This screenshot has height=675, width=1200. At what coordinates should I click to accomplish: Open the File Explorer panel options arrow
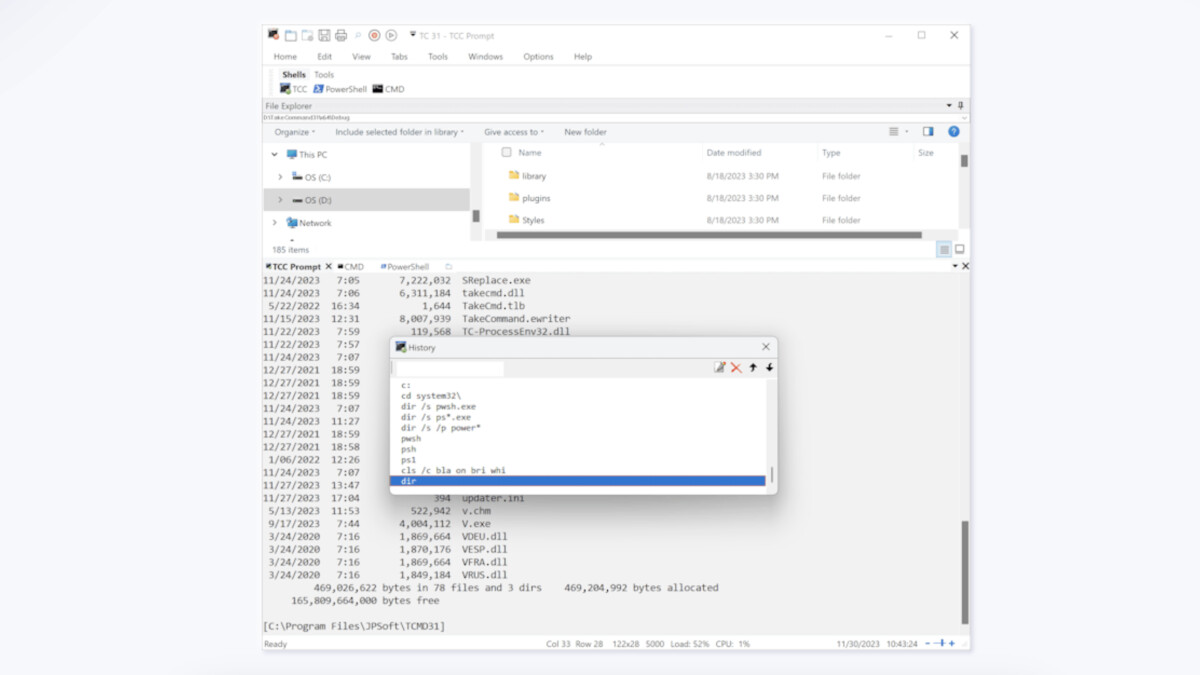(949, 105)
